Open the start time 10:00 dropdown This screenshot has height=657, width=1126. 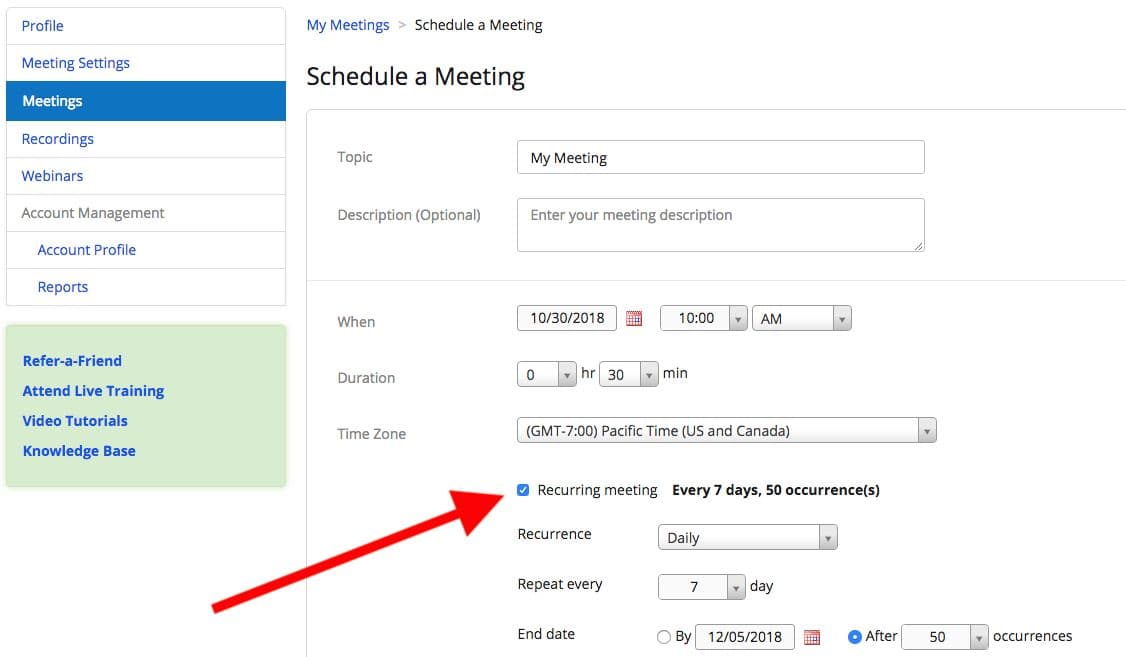point(704,319)
